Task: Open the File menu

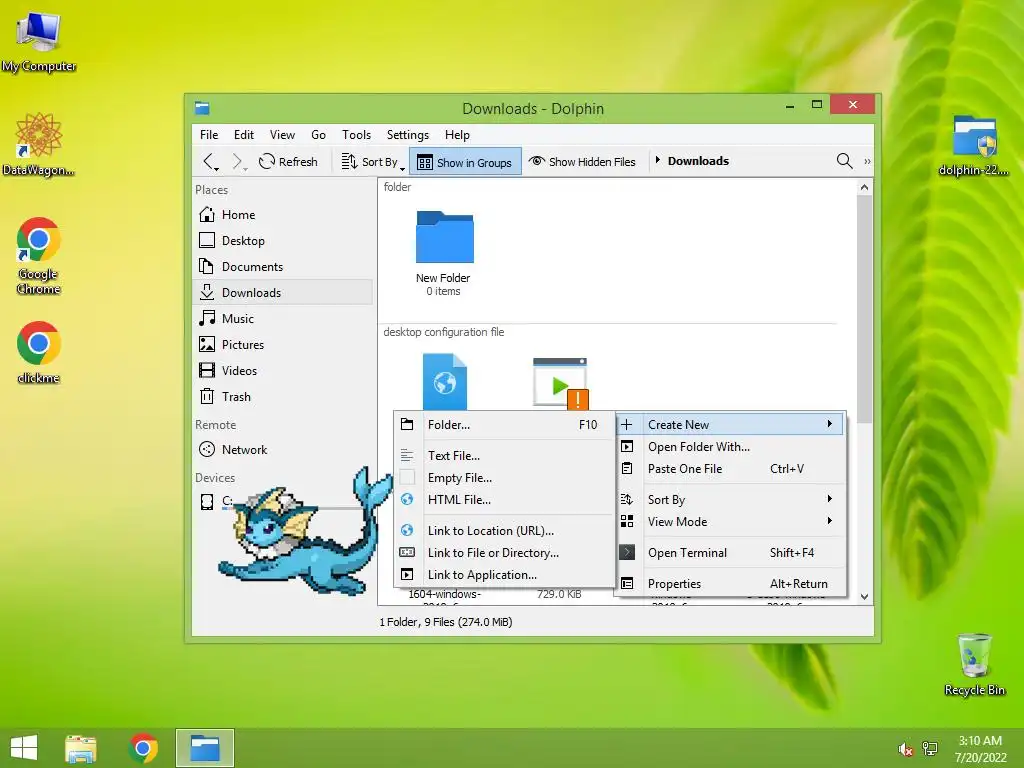Action: (209, 135)
